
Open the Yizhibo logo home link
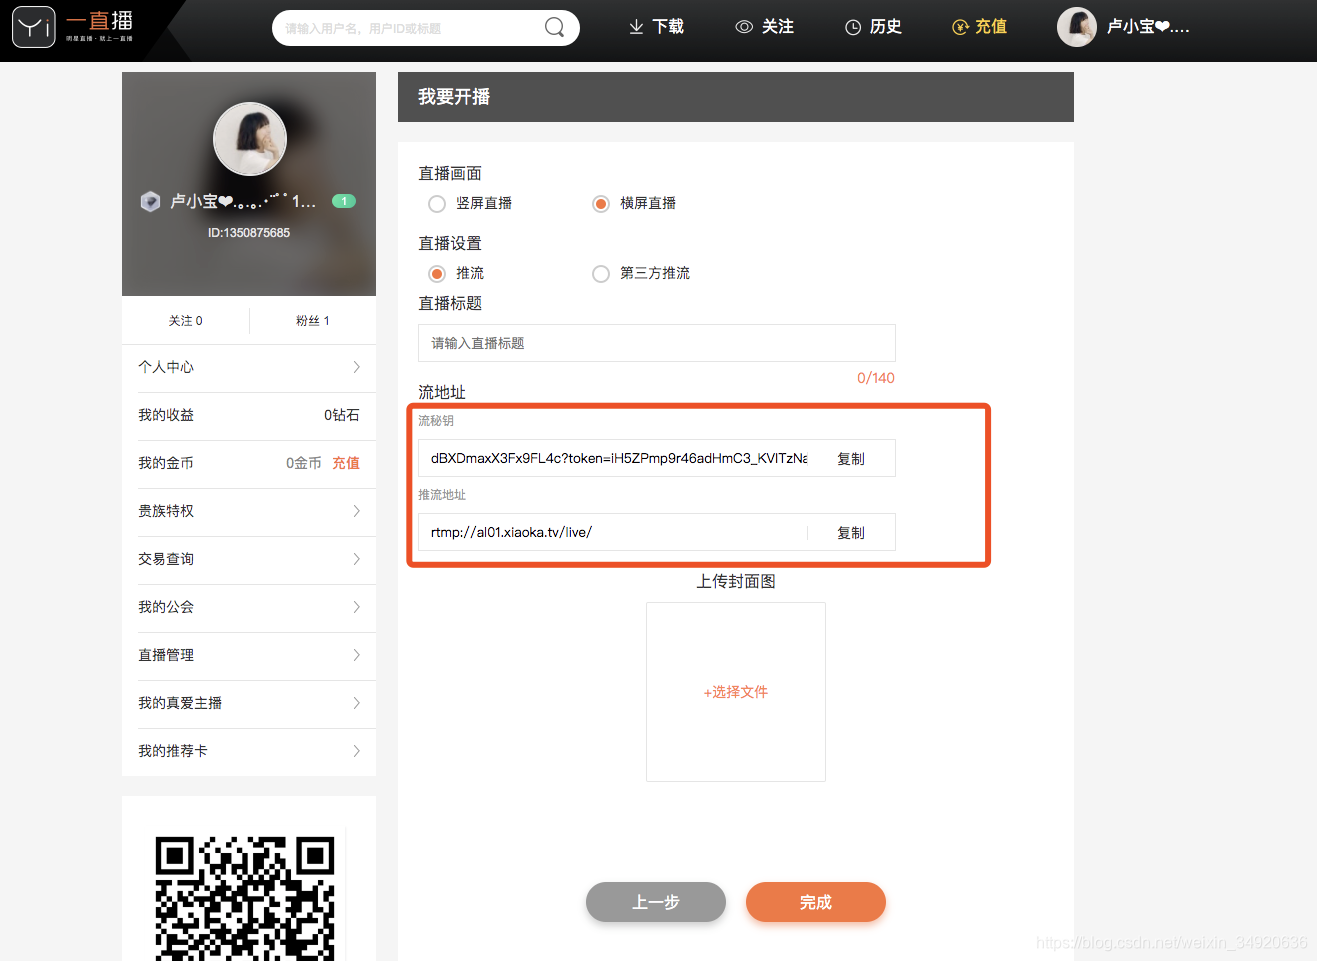[73, 27]
